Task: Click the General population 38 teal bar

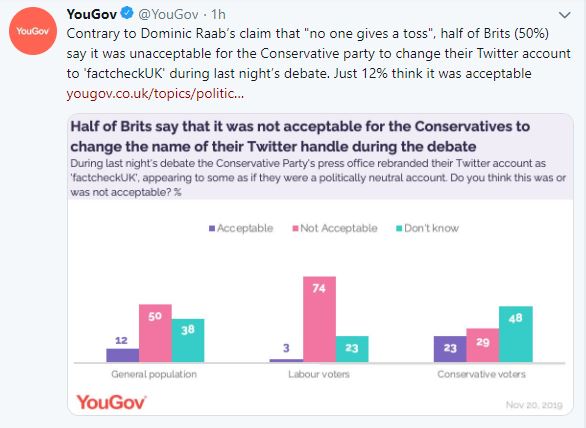Action: tap(188, 341)
